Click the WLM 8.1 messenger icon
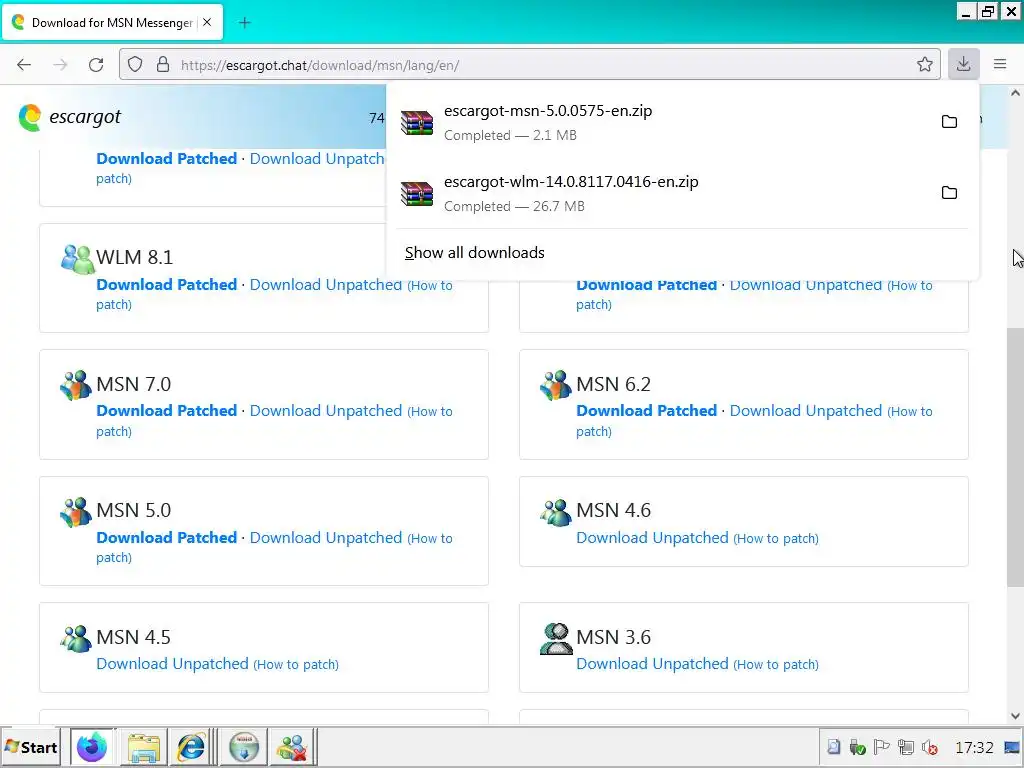Screen dimensions: 1024x768 point(76,259)
